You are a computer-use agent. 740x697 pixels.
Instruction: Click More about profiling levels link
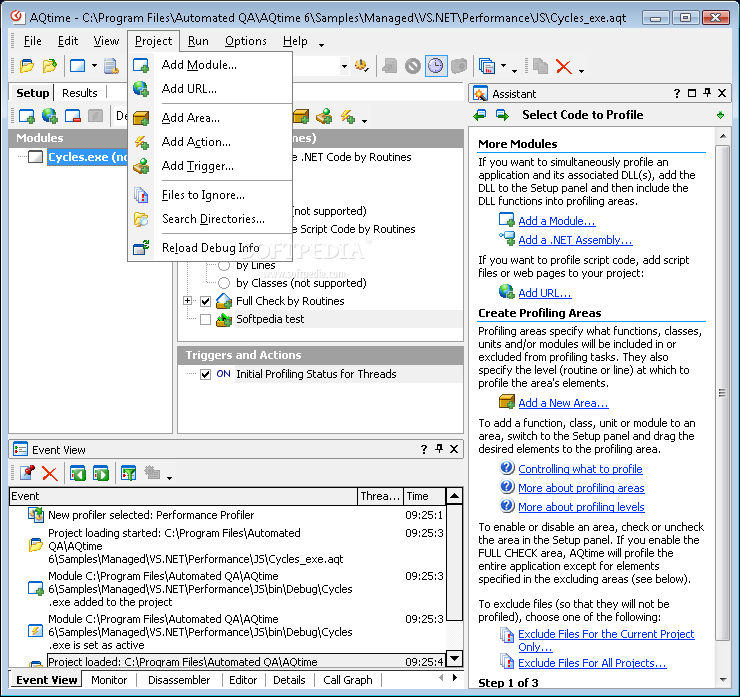tap(581, 507)
